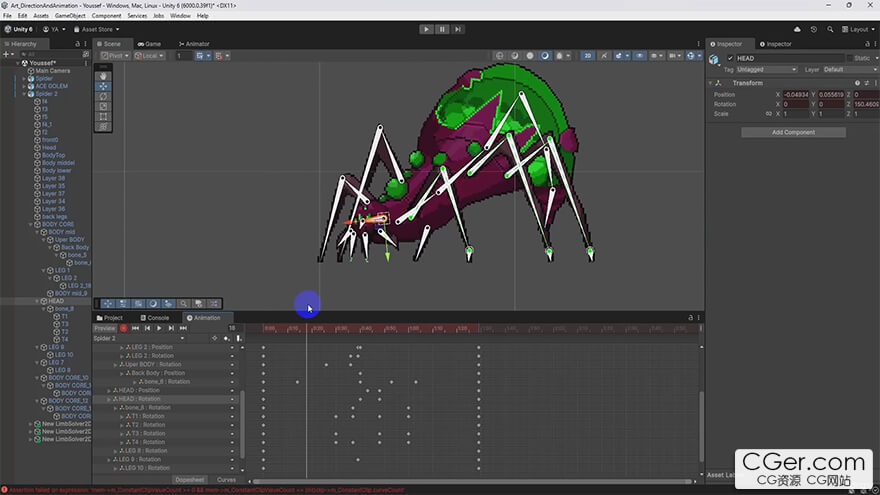Open the Layout dropdown
Screen dimensions: 880x495
tap(858, 29)
